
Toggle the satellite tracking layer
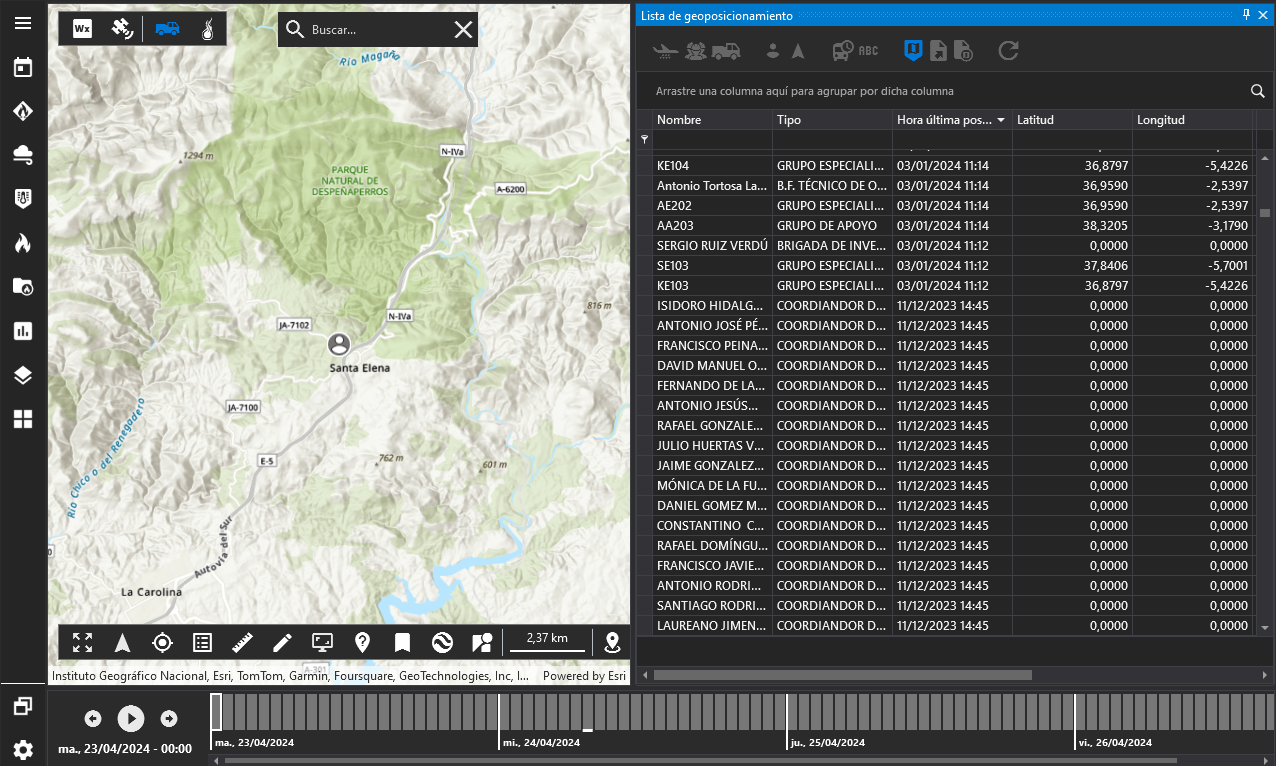click(123, 29)
